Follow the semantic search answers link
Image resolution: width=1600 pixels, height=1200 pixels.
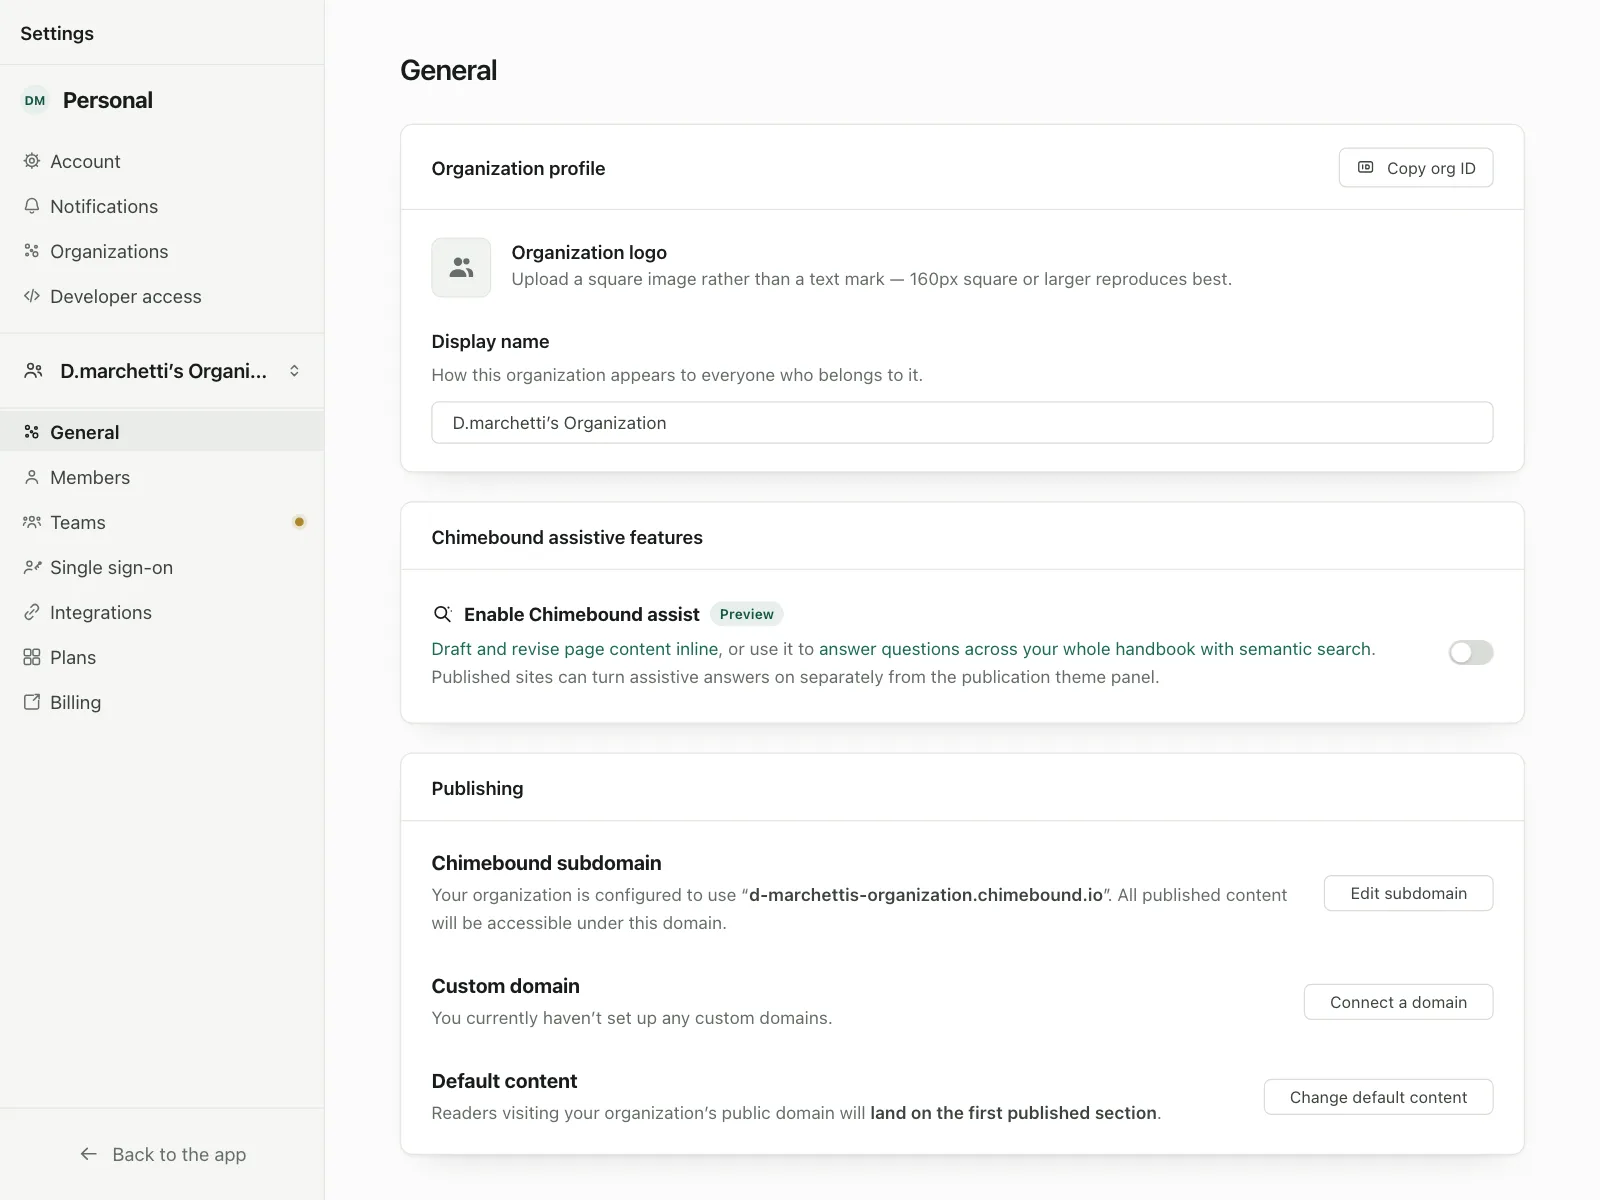click(x=1095, y=649)
